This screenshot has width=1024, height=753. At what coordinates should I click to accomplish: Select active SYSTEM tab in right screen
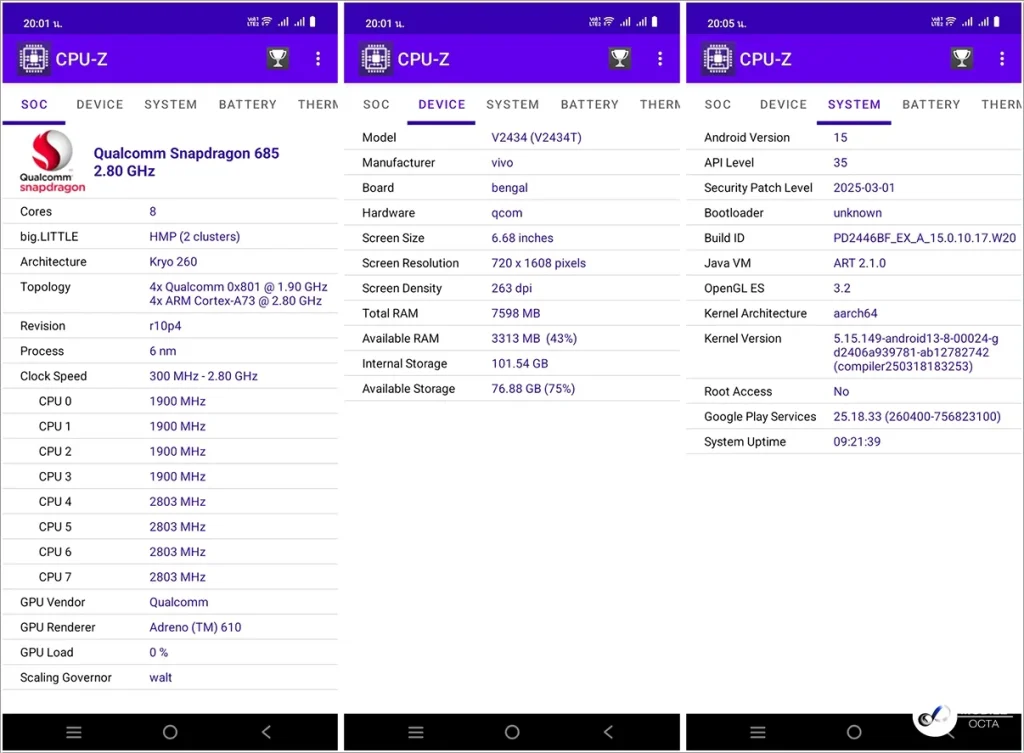point(854,104)
